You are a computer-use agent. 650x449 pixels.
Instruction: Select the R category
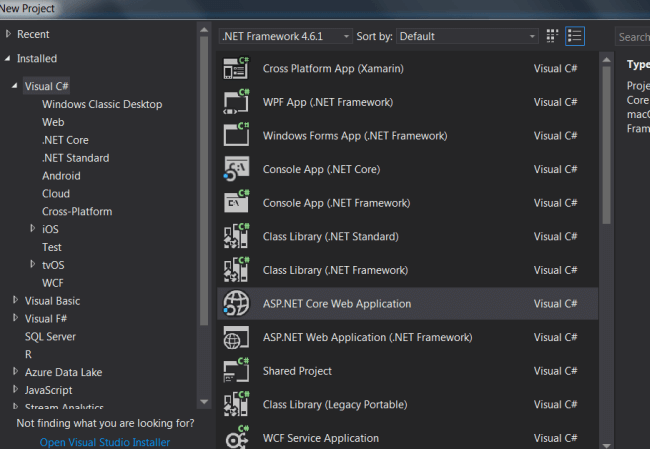(x=28, y=354)
